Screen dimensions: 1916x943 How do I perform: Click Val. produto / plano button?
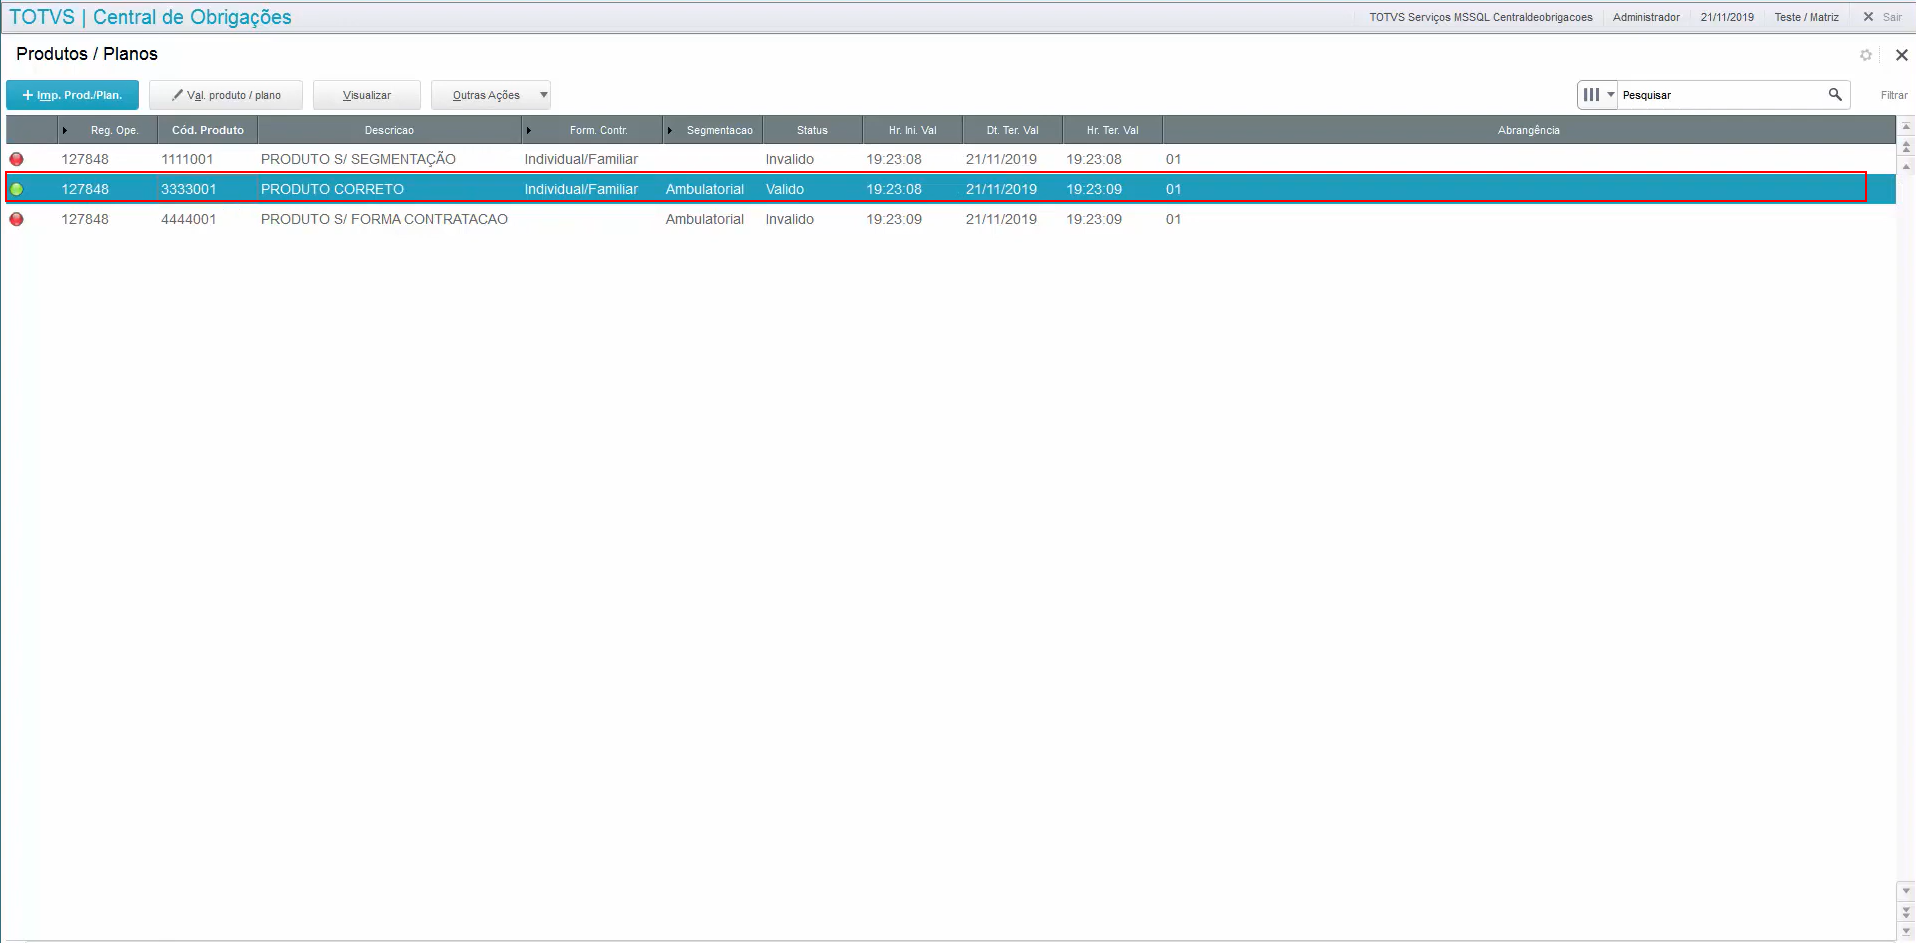[226, 95]
